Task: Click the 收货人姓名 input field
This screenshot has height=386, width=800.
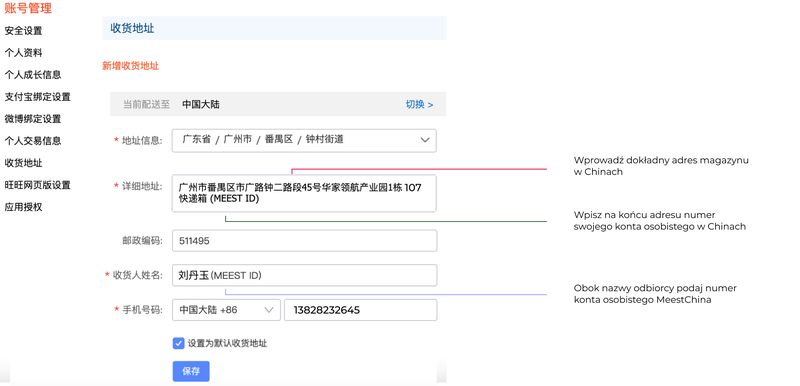Action: [x=305, y=275]
